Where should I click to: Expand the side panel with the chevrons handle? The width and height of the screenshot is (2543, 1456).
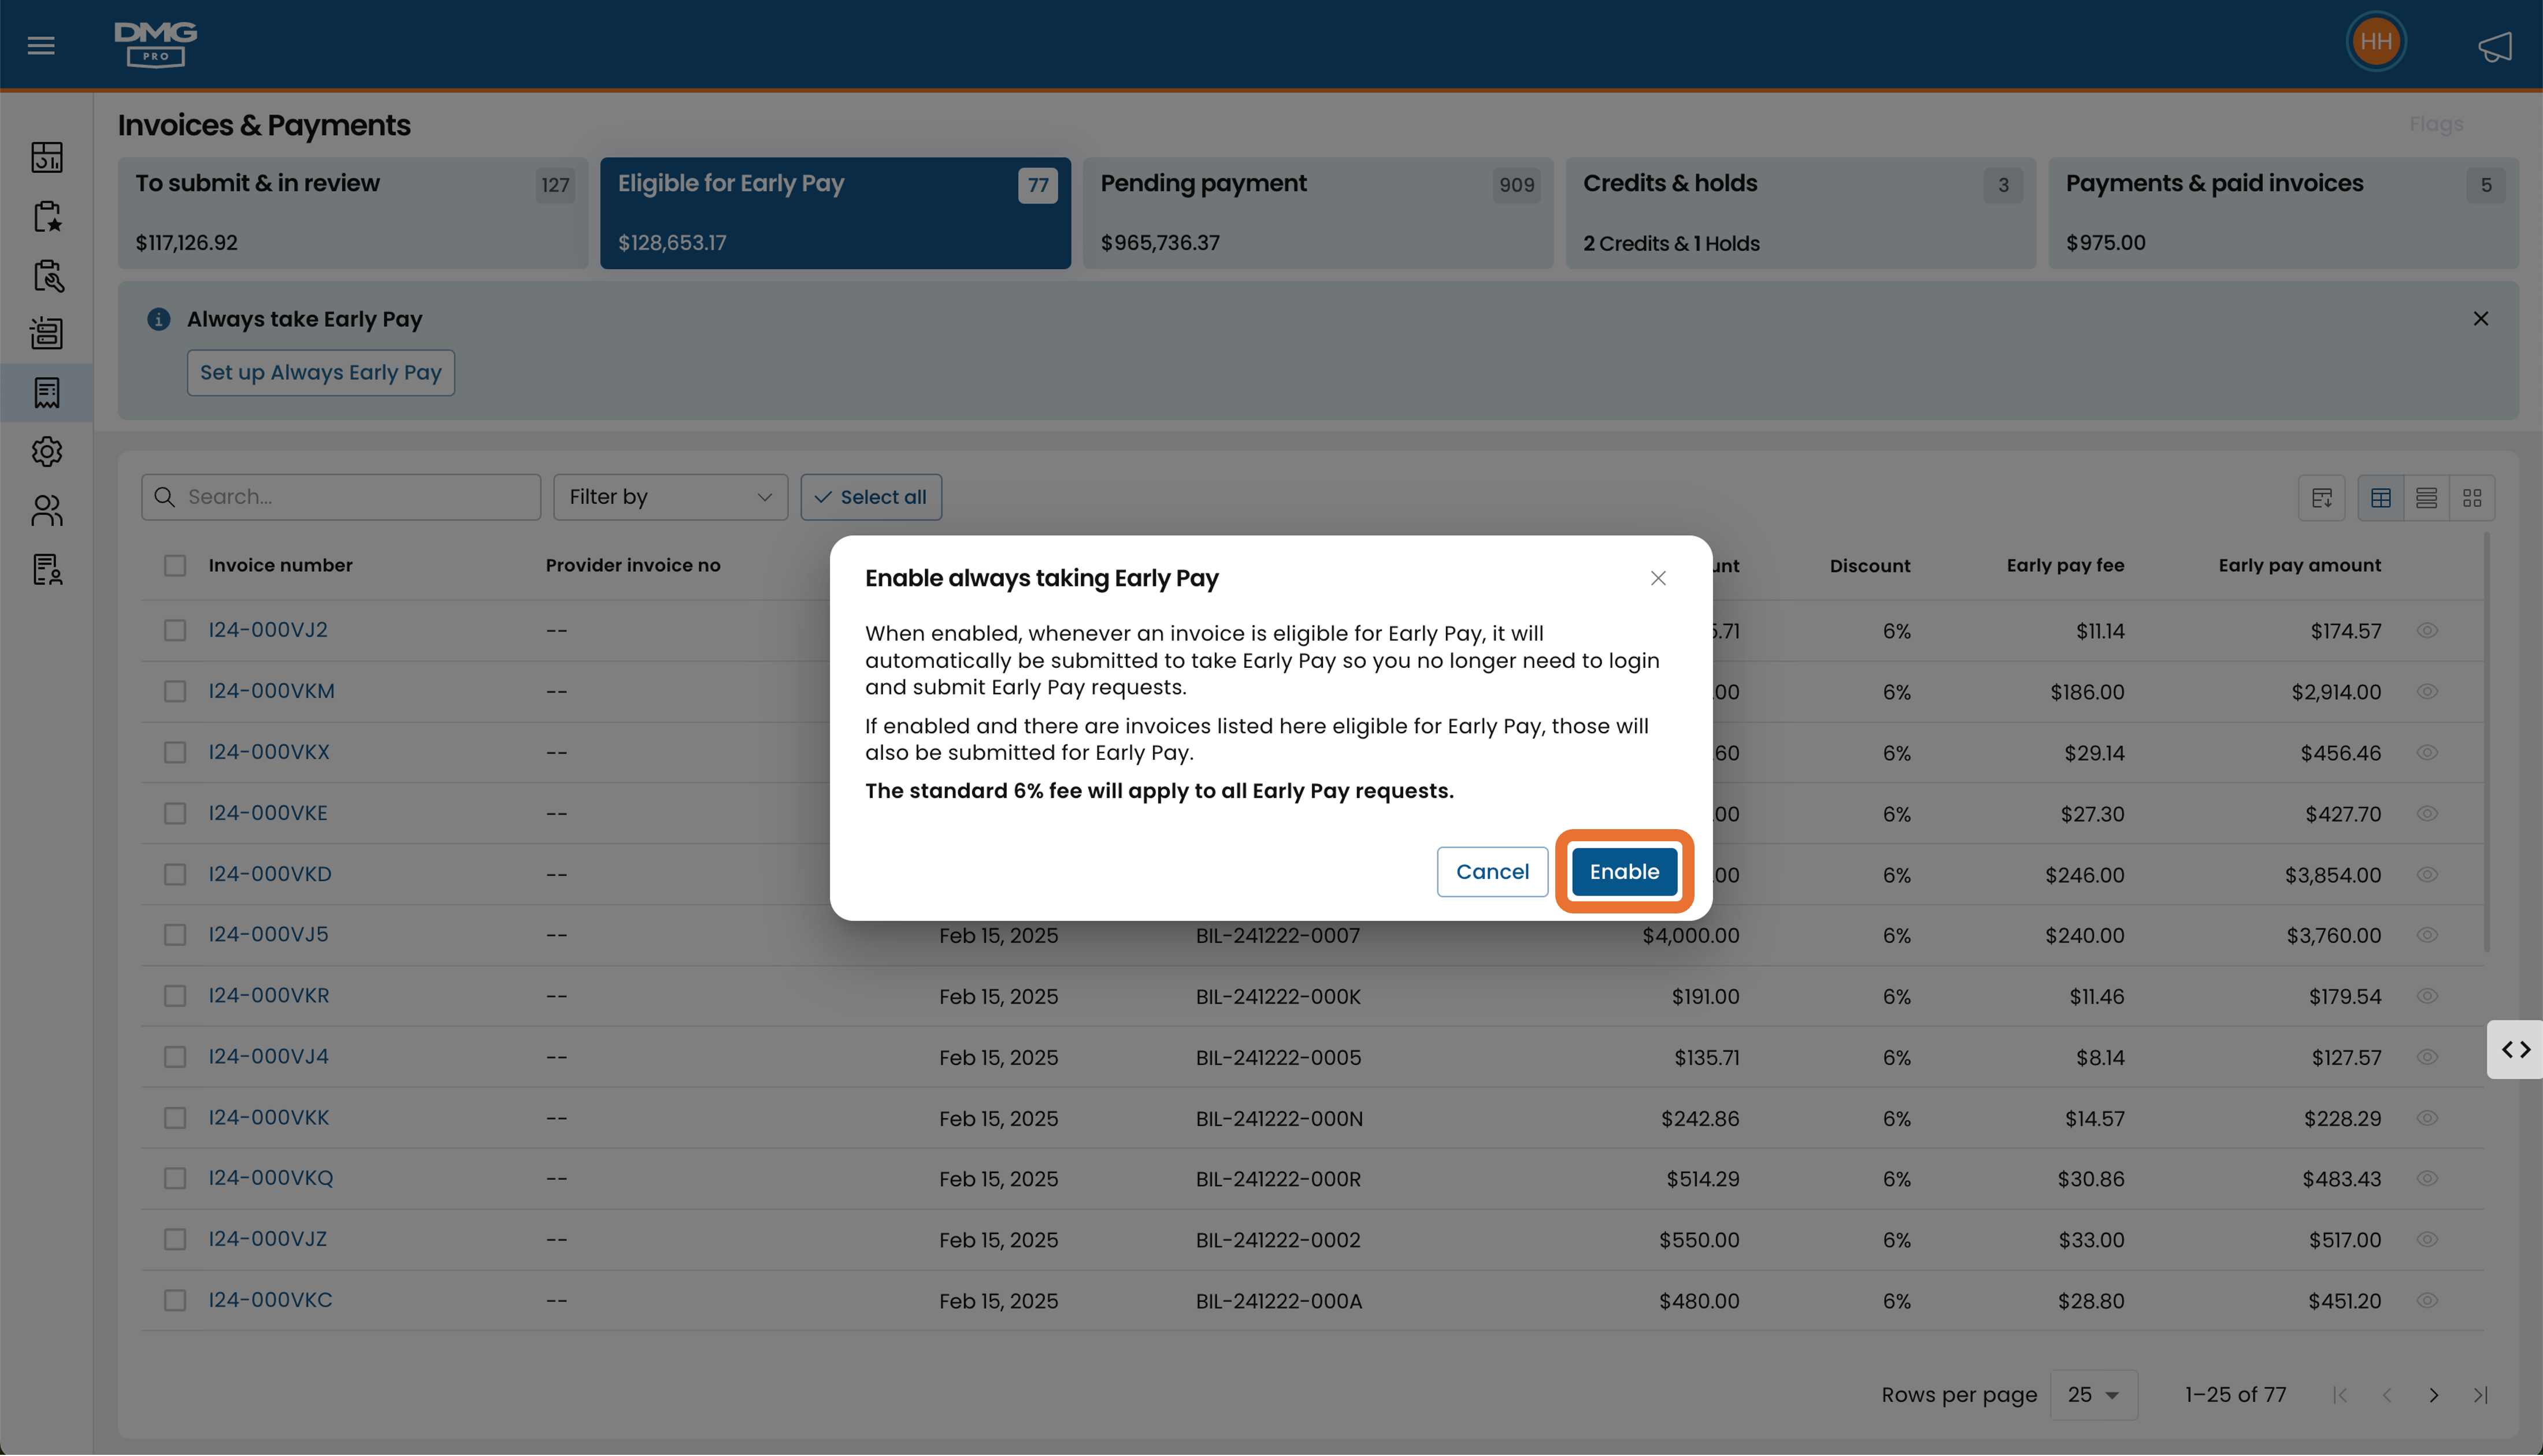tap(2515, 1049)
